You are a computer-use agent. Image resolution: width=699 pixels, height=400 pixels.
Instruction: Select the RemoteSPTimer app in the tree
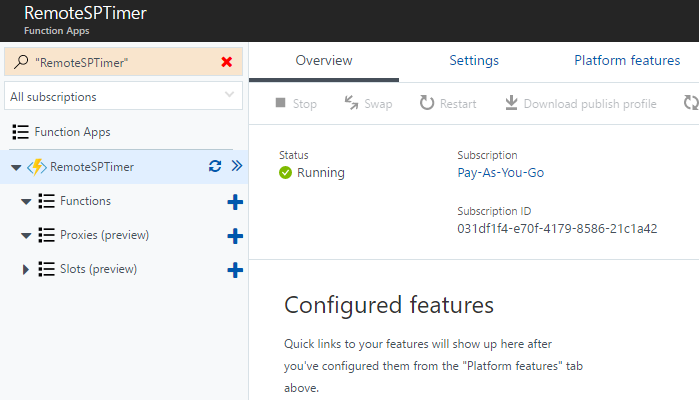point(92,167)
